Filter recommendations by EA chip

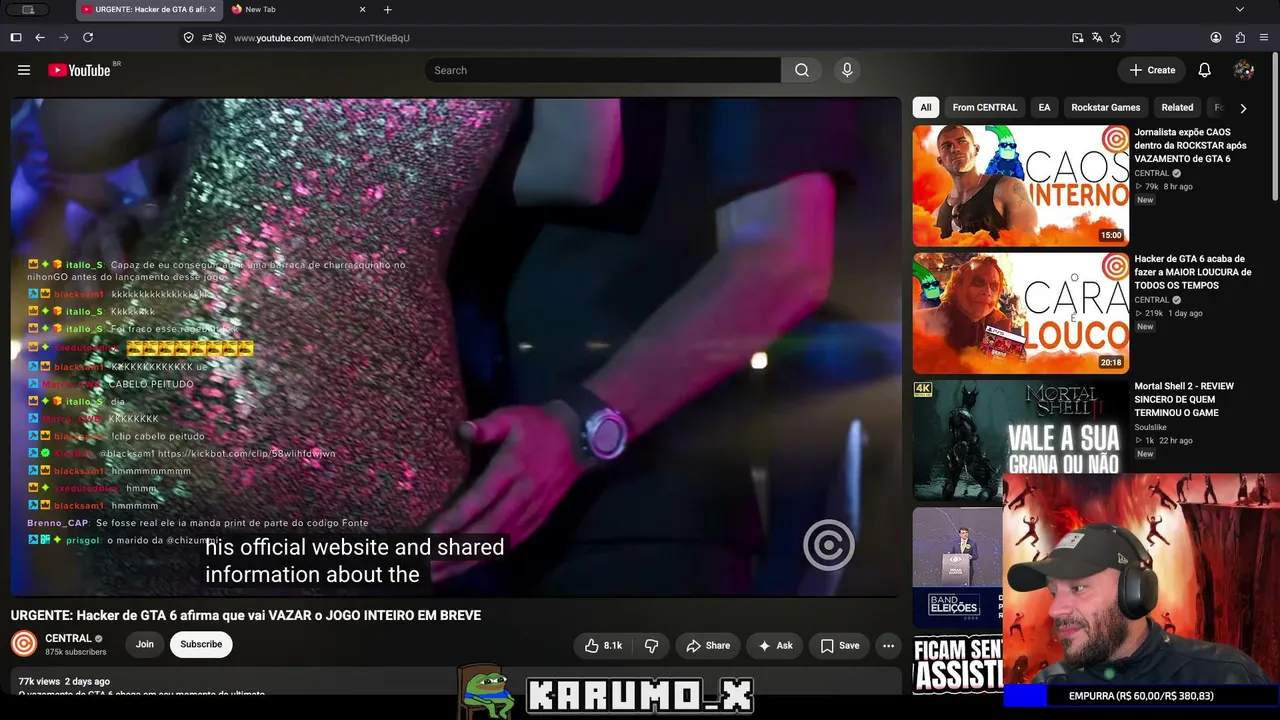[1044, 108]
